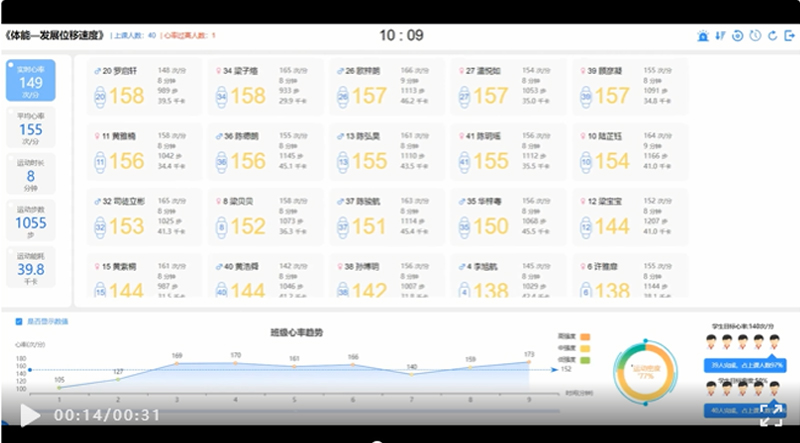This screenshot has height=443, width=800.
Task: Click the exit/logout icon in header
Action: pyautogui.click(x=789, y=36)
